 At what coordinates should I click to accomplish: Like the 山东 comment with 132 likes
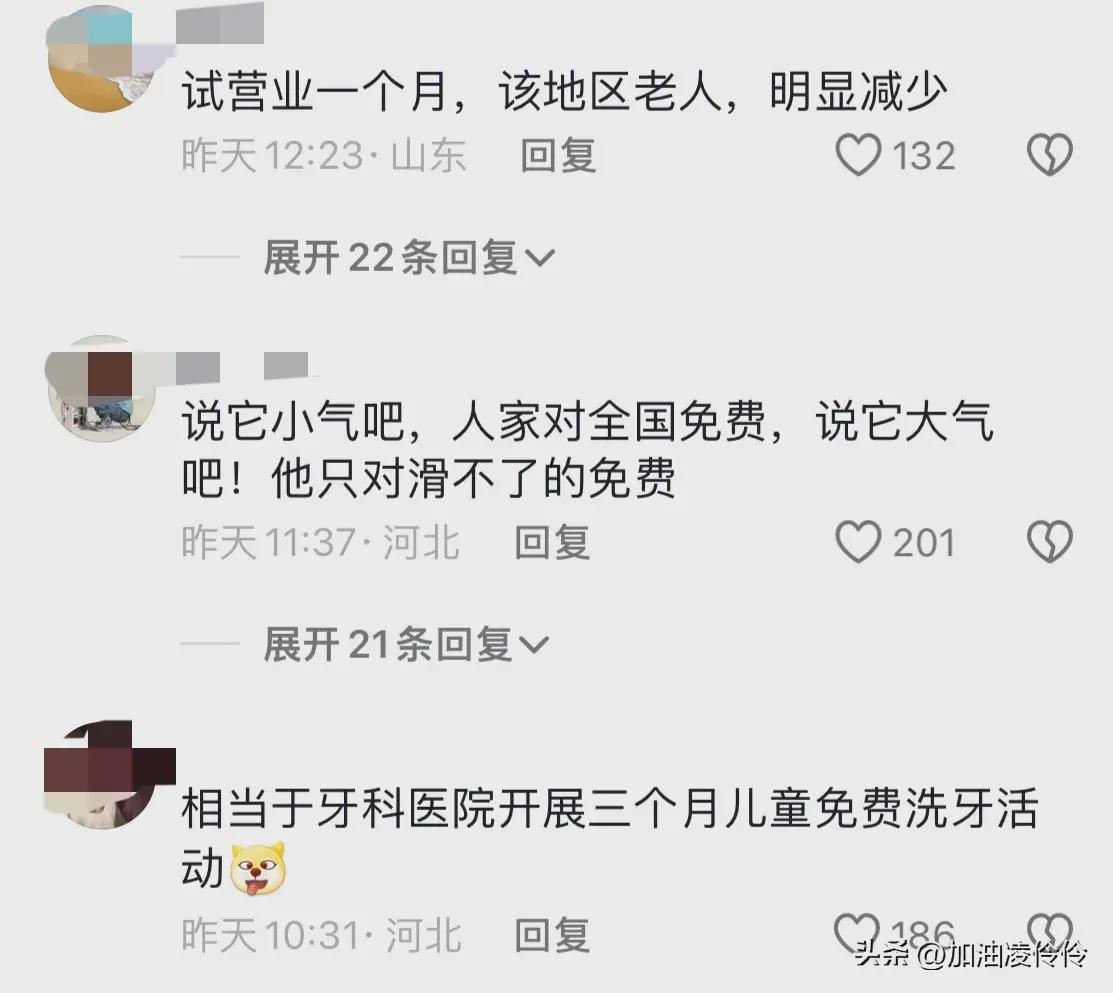click(858, 155)
